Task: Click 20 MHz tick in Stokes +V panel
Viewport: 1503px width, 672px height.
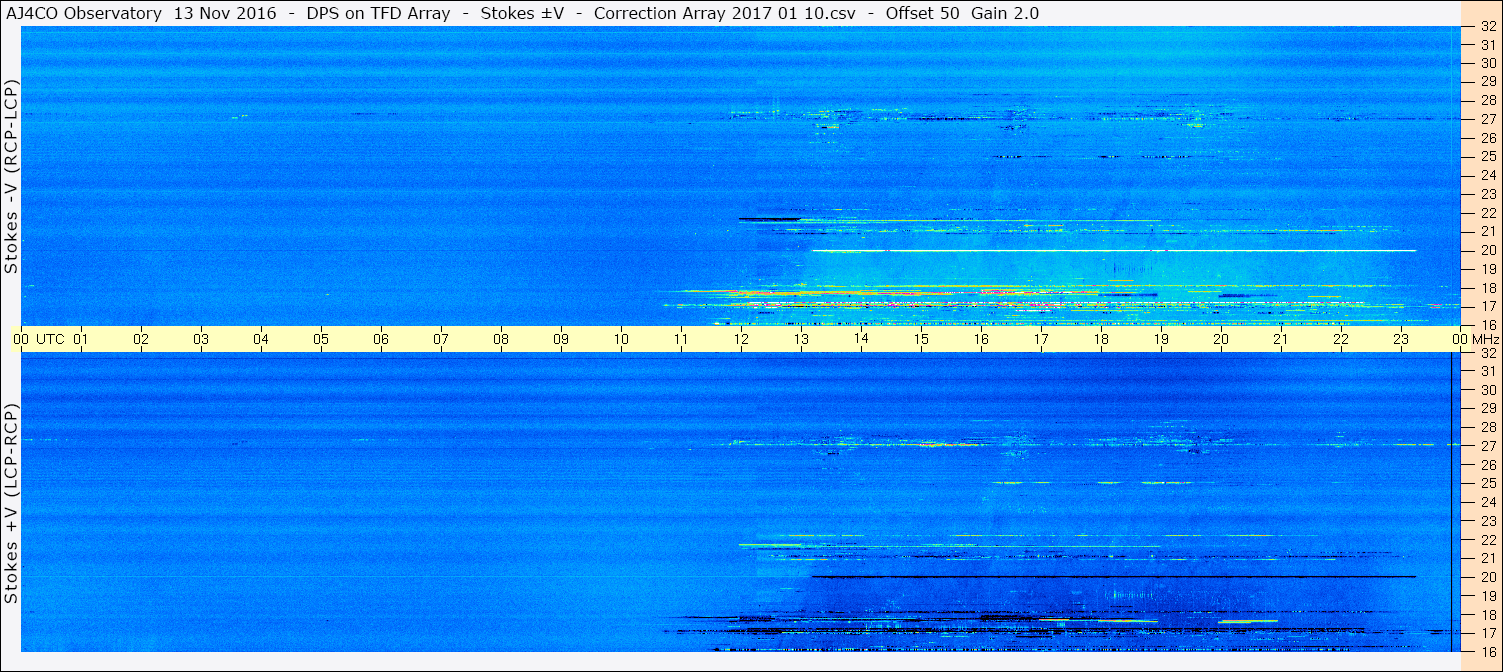Action: tap(1488, 577)
